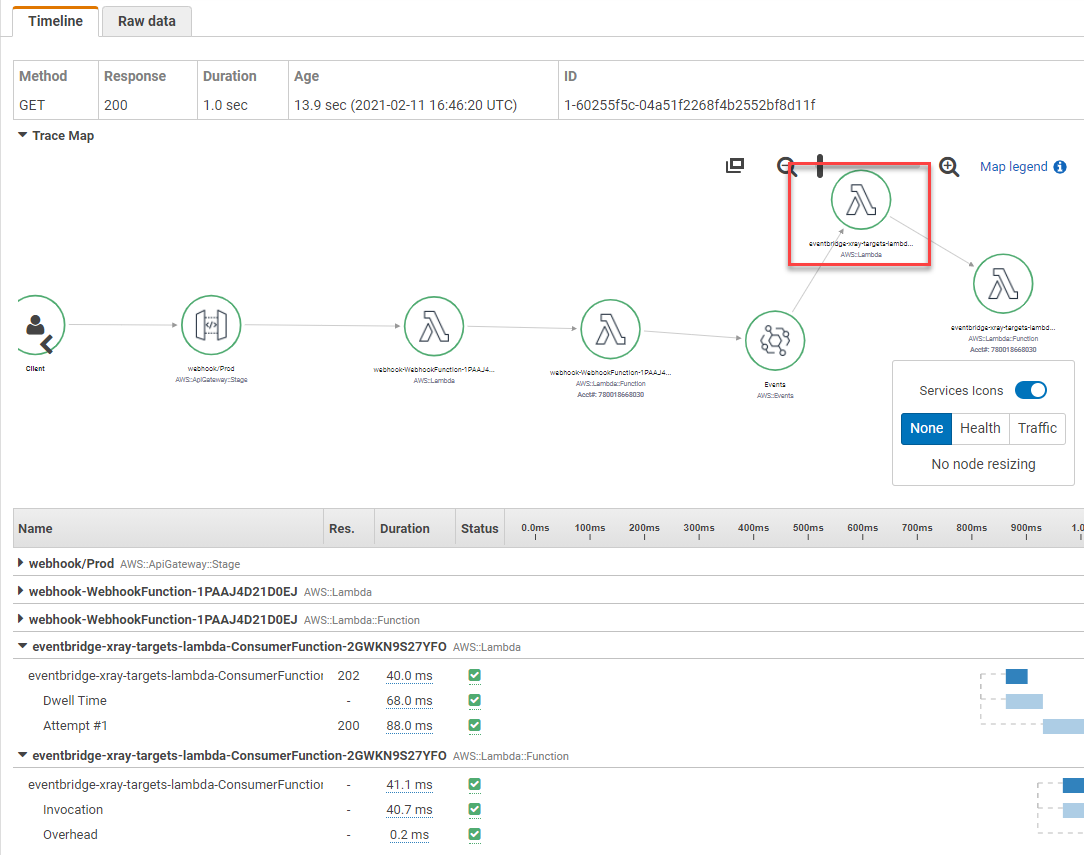
Task: Click status check for Overhead row
Action: tap(474, 834)
